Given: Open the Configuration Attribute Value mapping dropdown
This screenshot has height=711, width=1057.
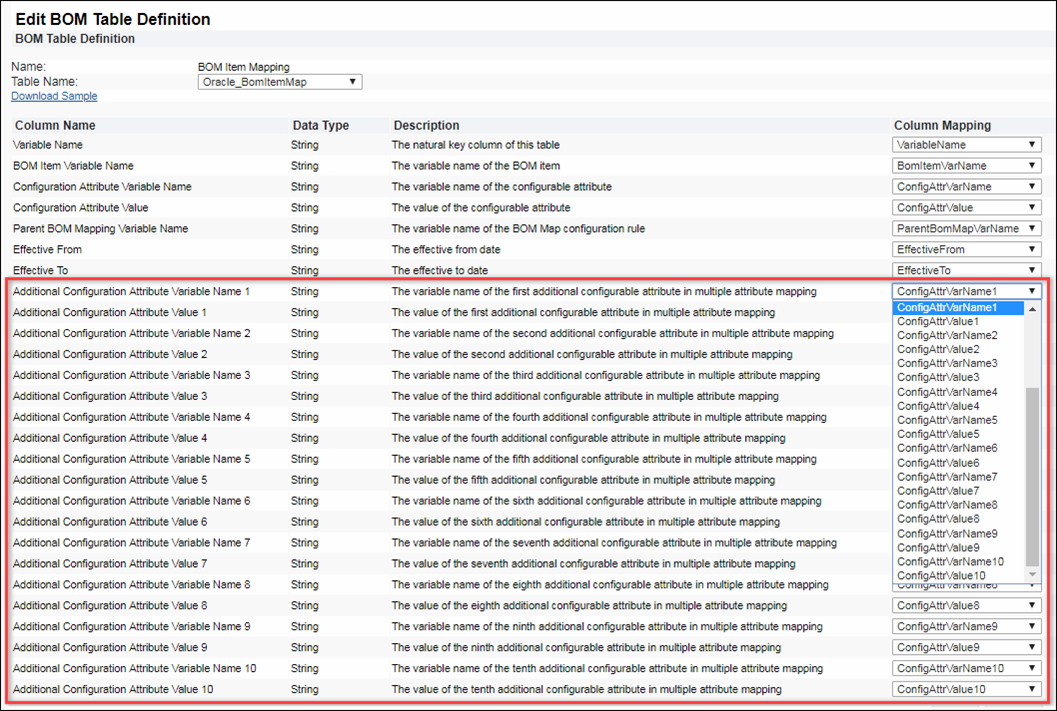Looking at the screenshot, I should (x=965, y=207).
